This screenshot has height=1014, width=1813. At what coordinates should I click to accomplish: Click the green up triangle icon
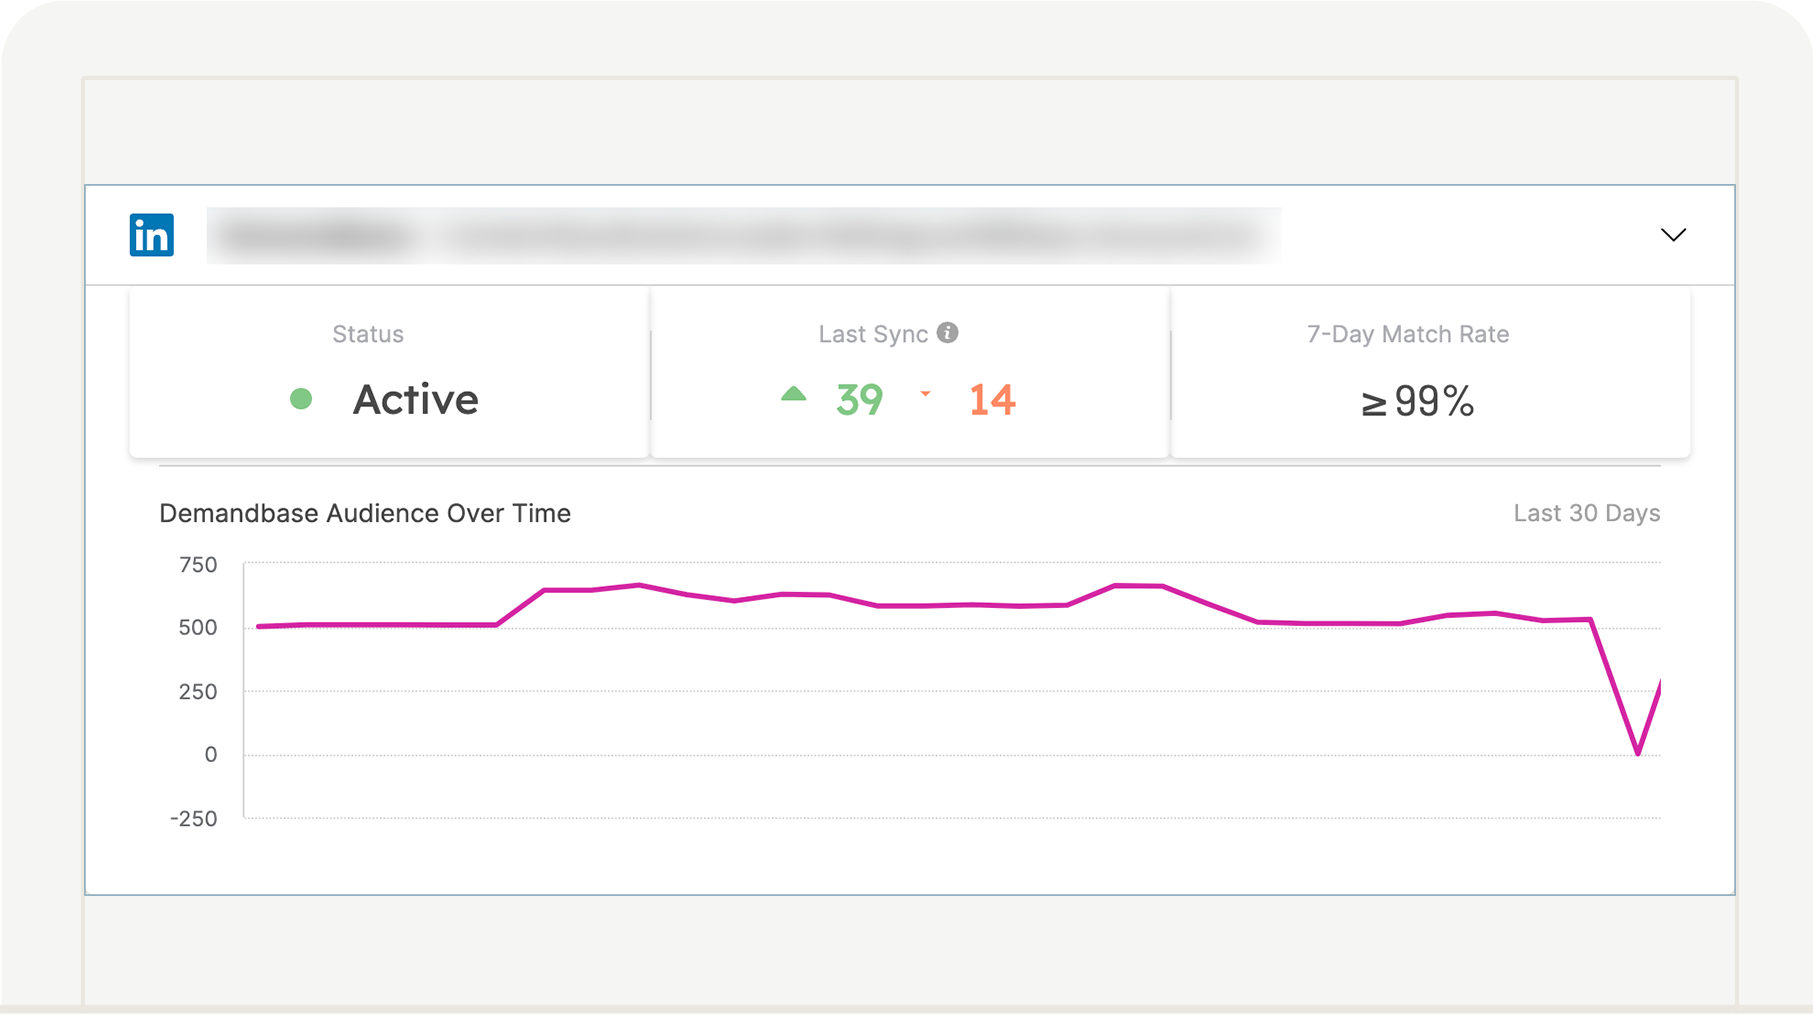(793, 394)
